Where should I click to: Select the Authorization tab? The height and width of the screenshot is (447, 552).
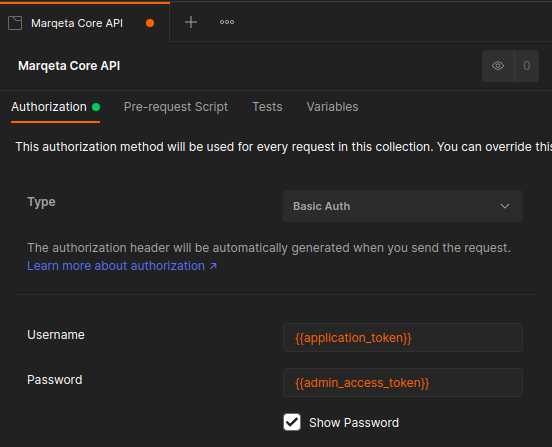pyautogui.click(x=56, y=107)
